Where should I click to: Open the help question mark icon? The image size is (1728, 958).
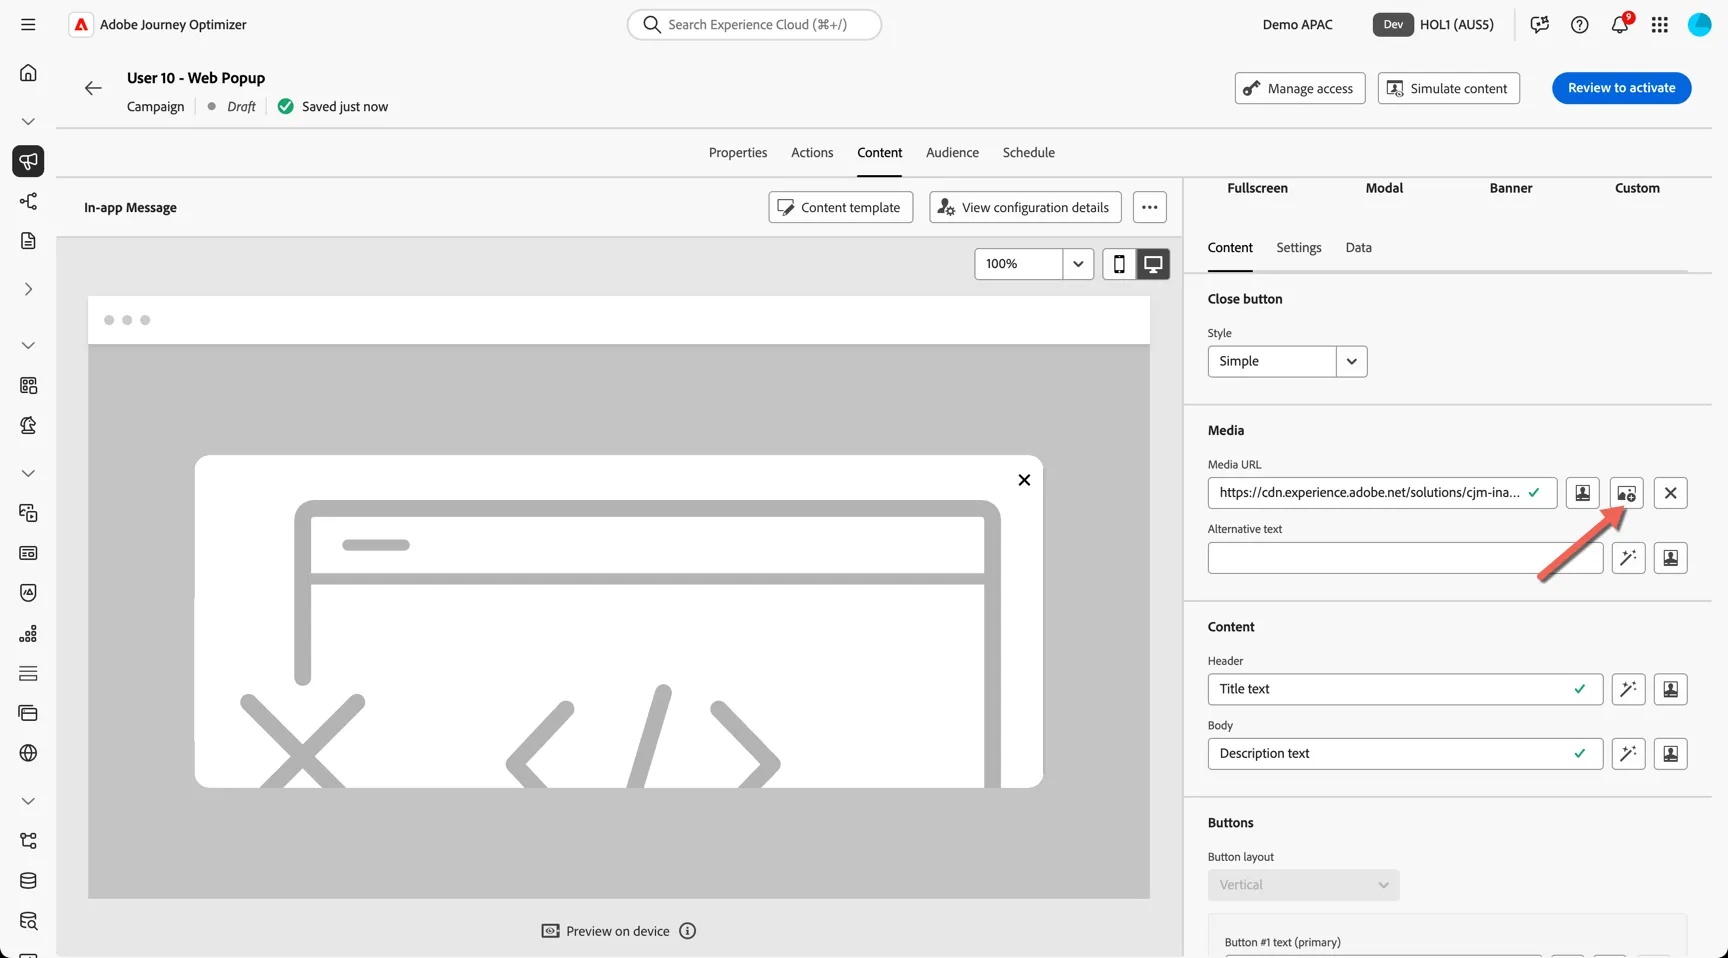tap(1579, 25)
